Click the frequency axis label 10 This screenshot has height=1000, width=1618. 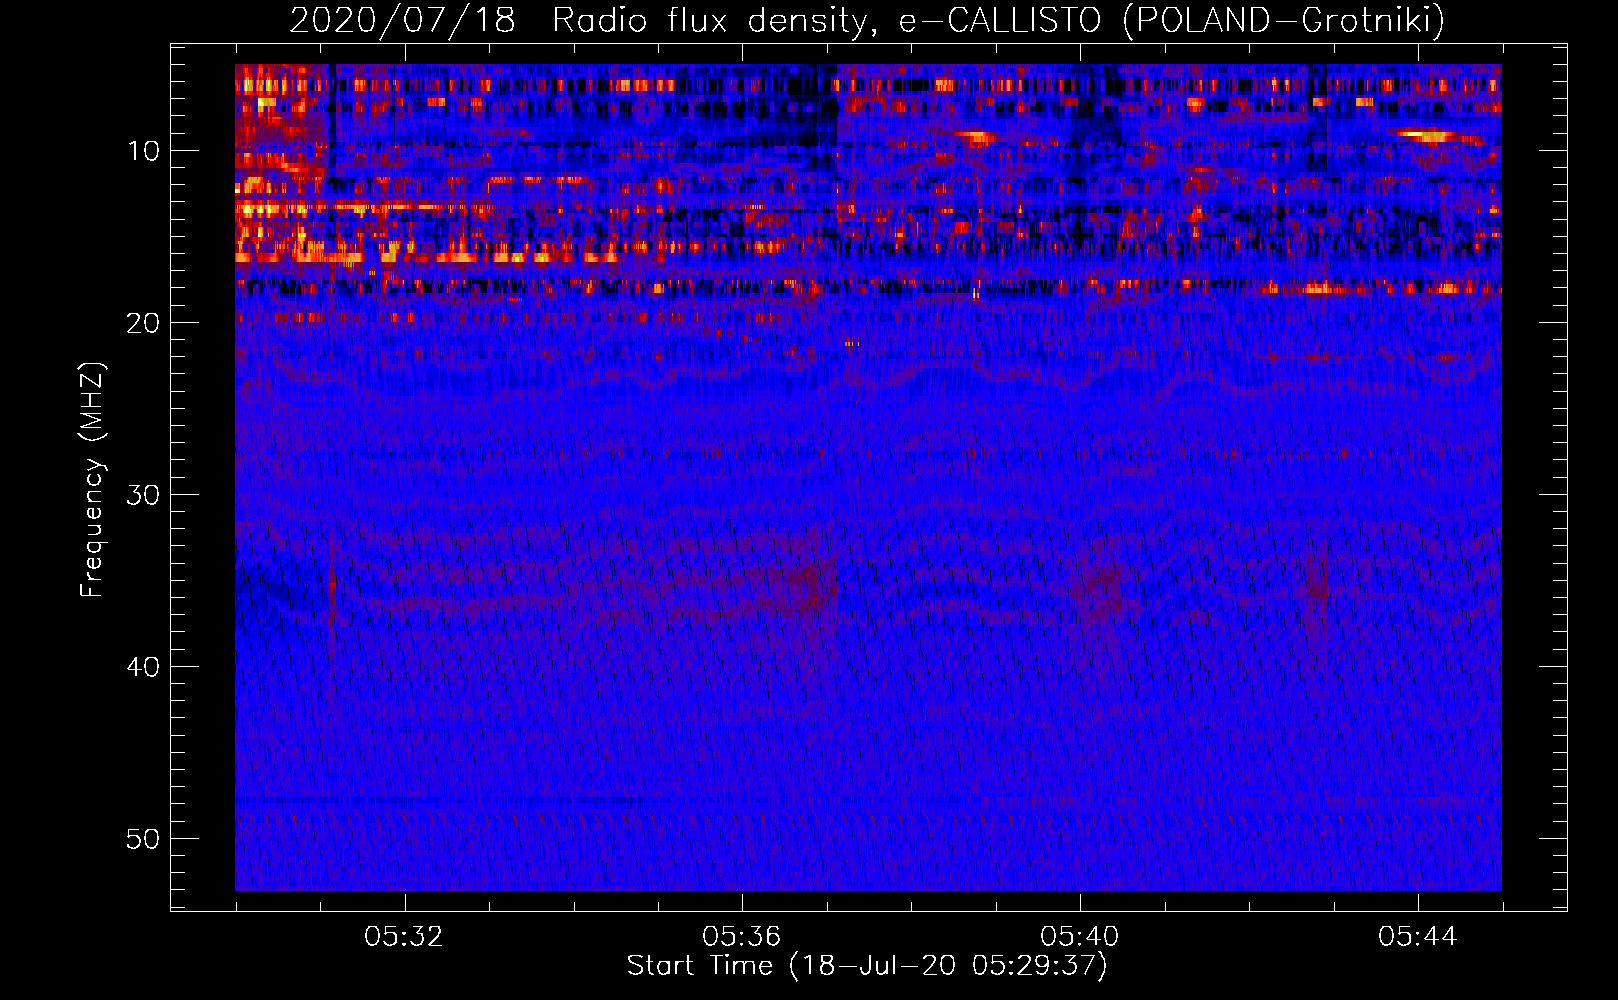click(x=144, y=151)
